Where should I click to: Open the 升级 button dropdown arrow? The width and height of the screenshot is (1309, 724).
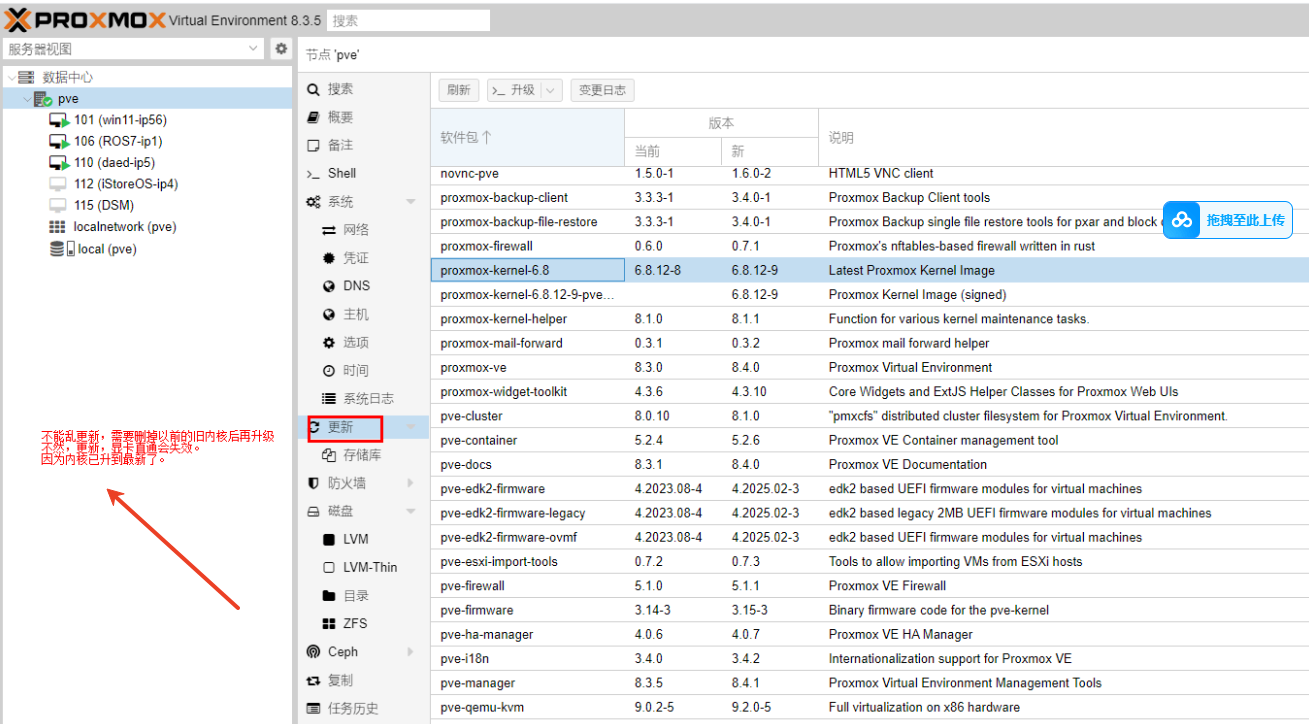point(551,90)
